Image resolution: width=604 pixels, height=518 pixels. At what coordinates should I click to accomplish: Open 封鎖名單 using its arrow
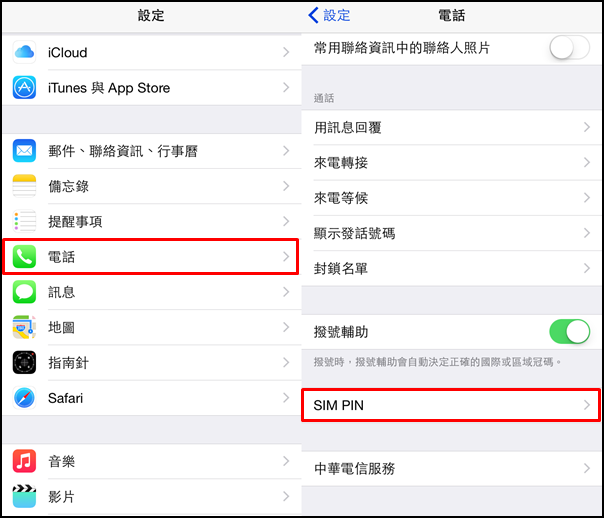pos(587,268)
